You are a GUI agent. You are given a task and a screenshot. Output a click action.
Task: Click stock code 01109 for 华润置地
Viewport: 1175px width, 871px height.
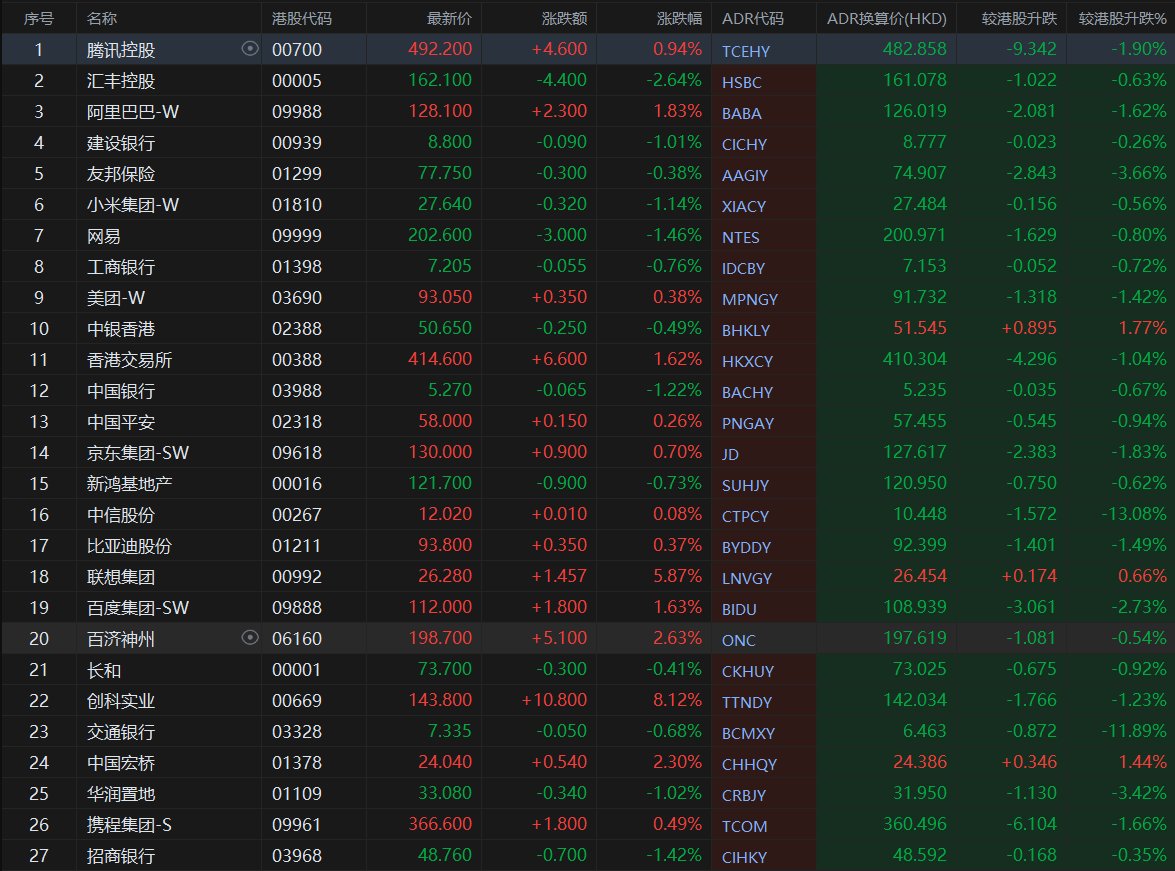297,793
